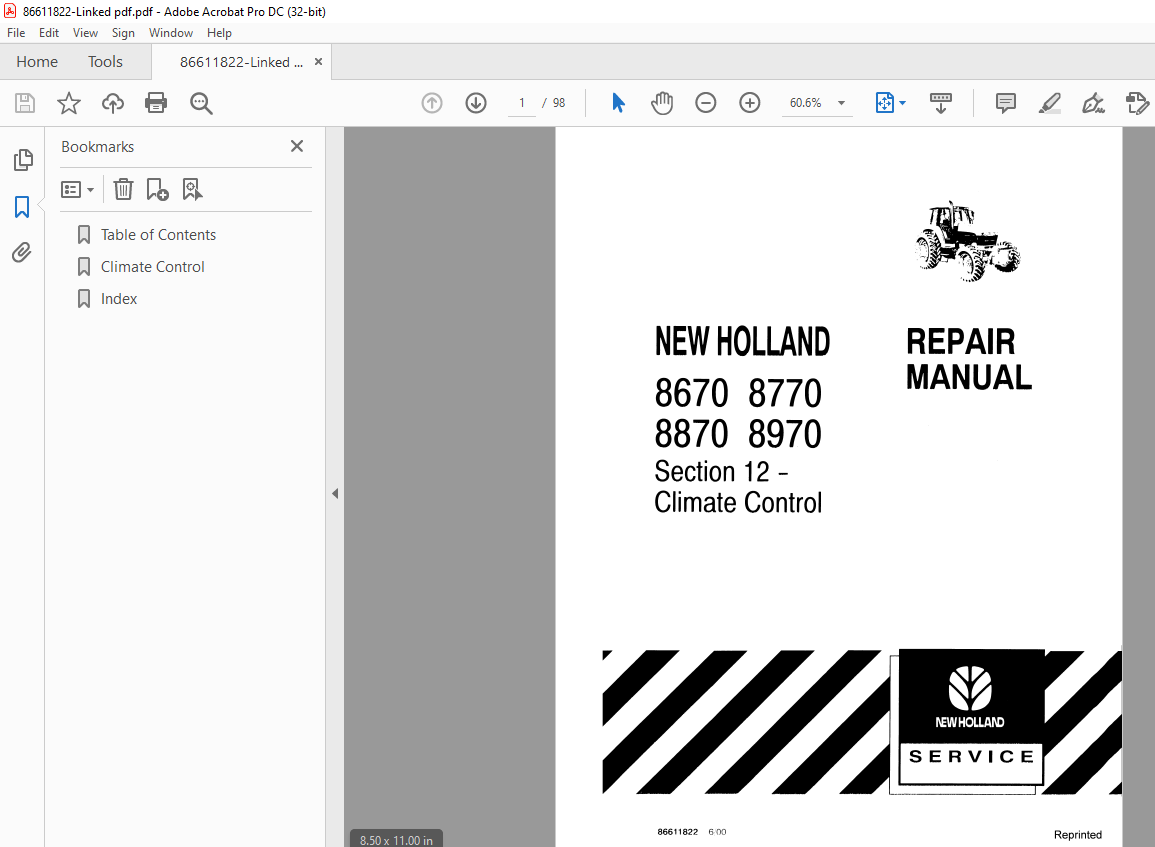Close the Bookmarks panel
1155x847 pixels.
pos(297,146)
